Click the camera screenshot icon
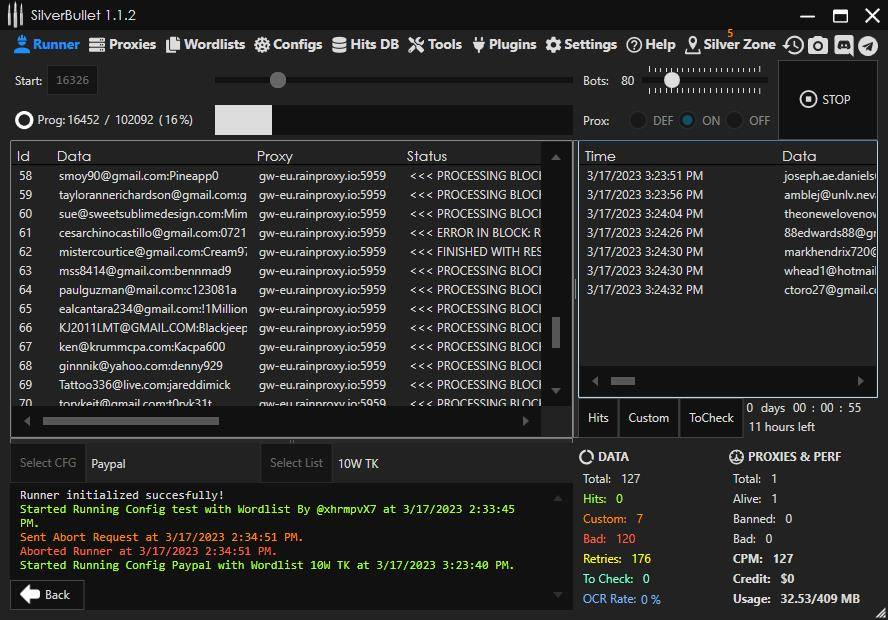The image size is (888, 620). [818, 45]
